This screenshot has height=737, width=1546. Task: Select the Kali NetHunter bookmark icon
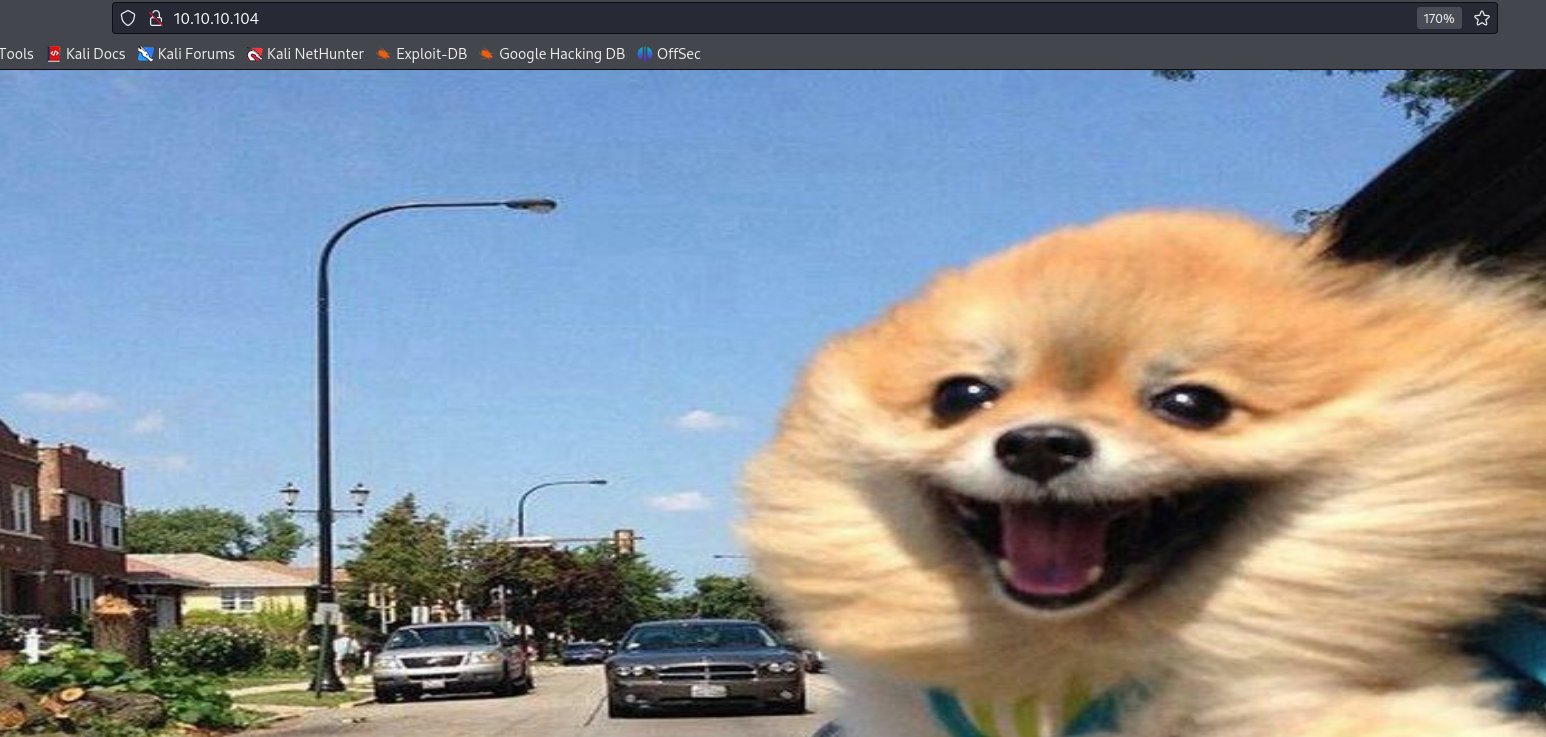click(255, 54)
